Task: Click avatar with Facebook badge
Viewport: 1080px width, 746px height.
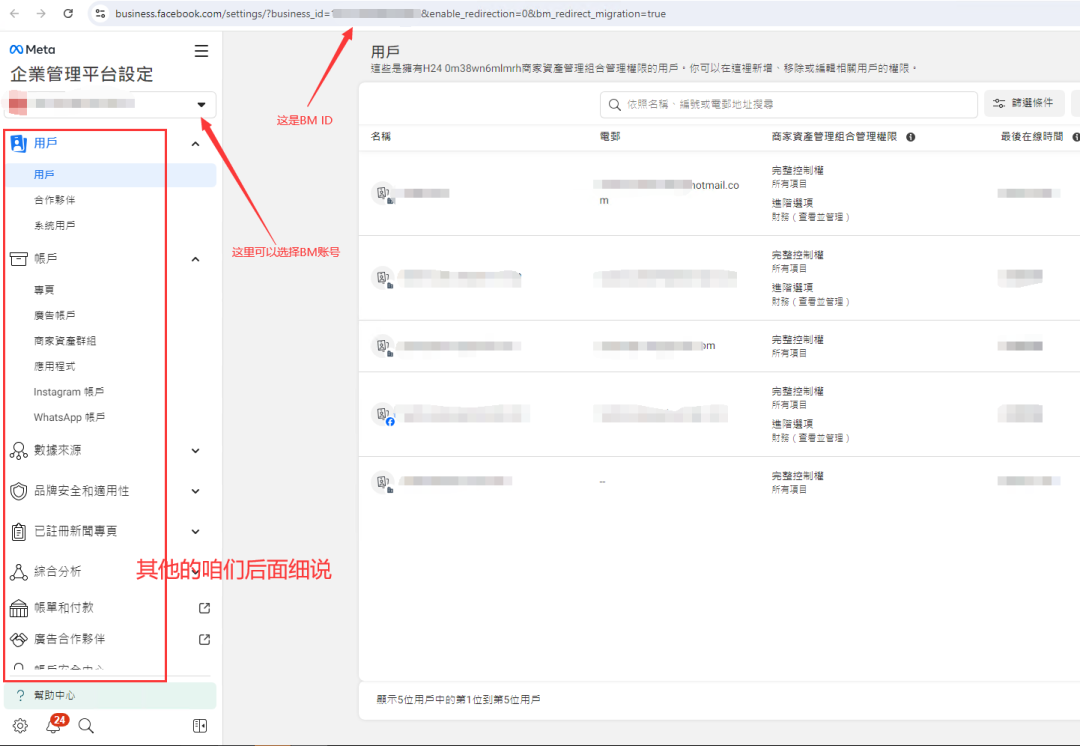Action: pos(382,414)
